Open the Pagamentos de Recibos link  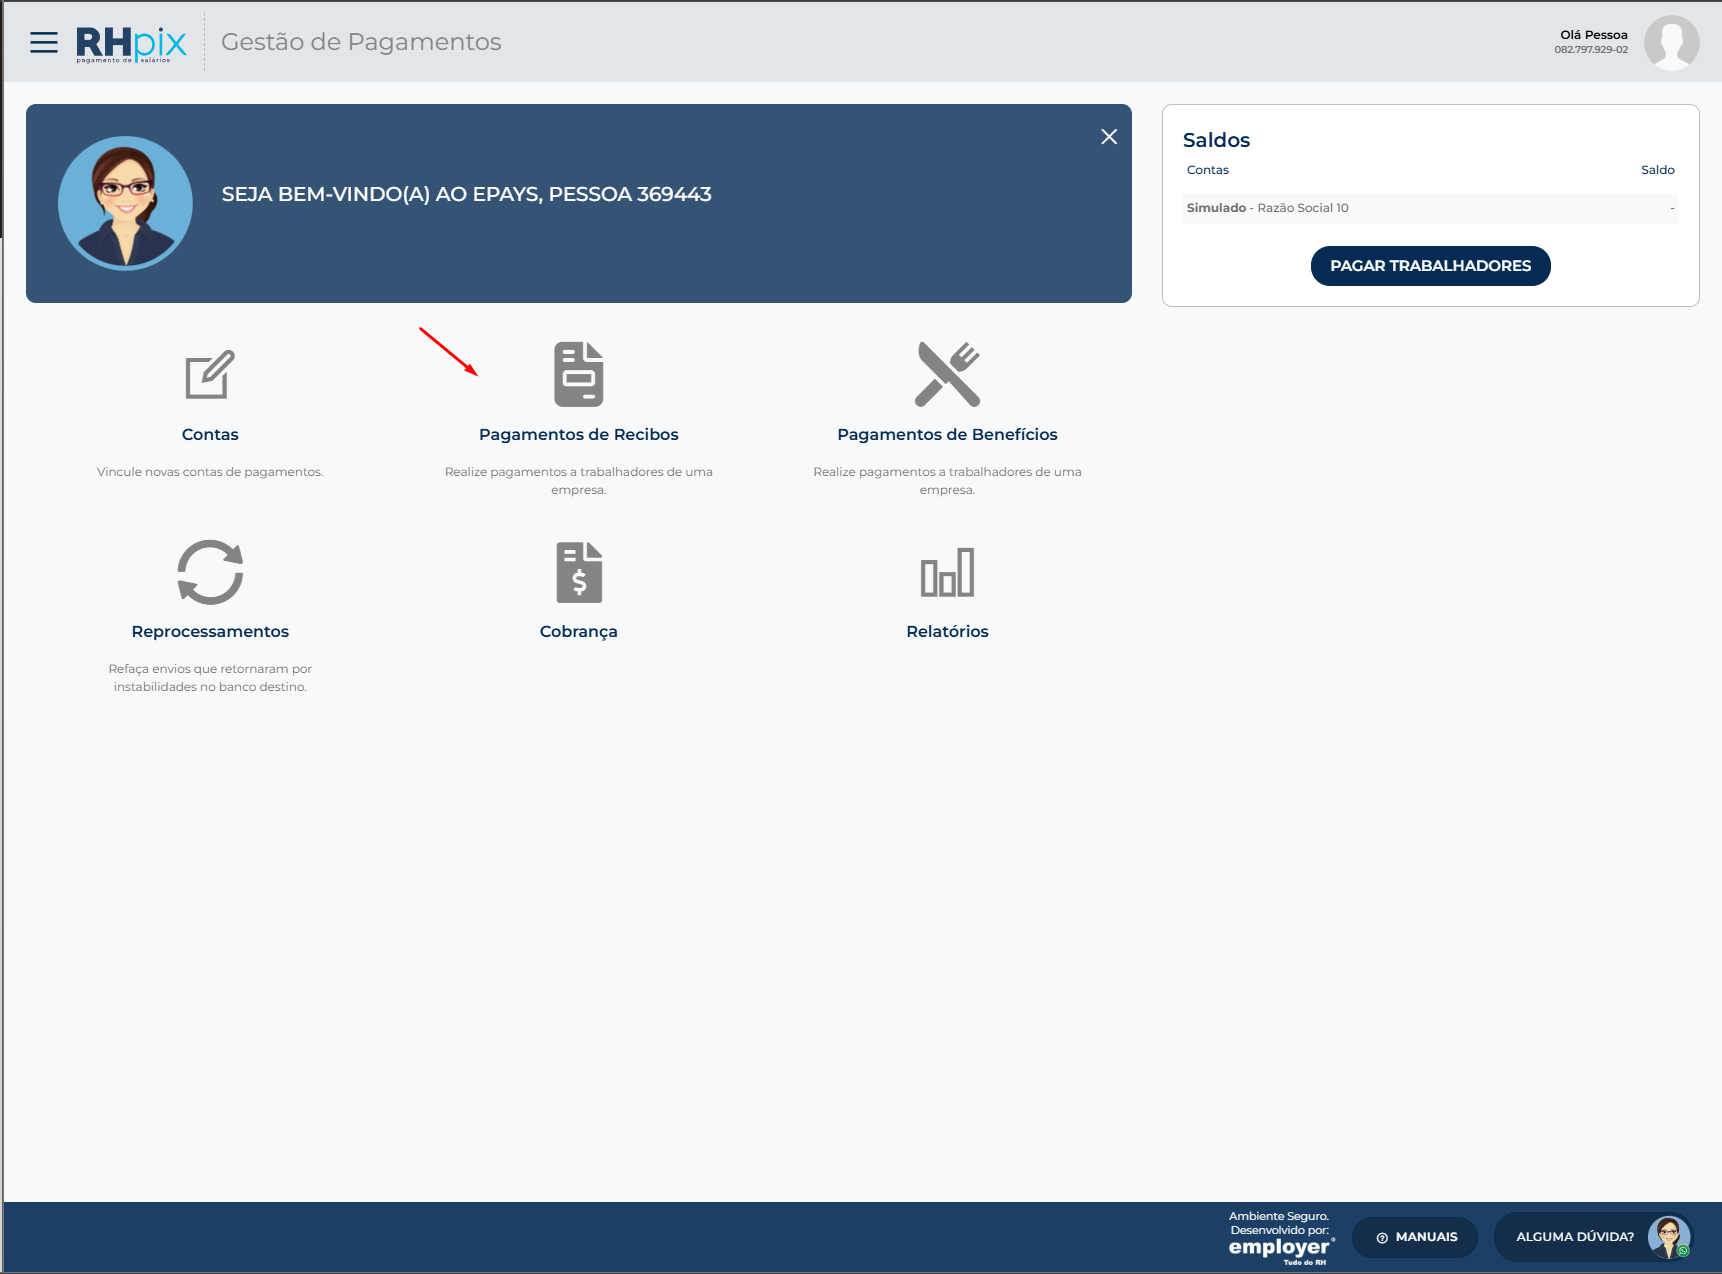coord(579,434)
